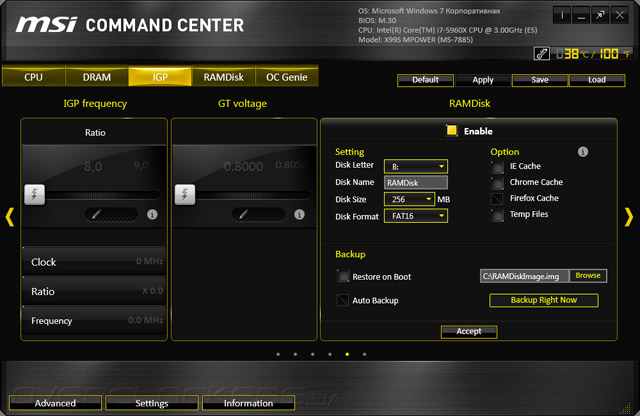Viewport: 640px width, 416px height.
Task: Select the highlighted fifth page dot
Action: coord(347,354)
